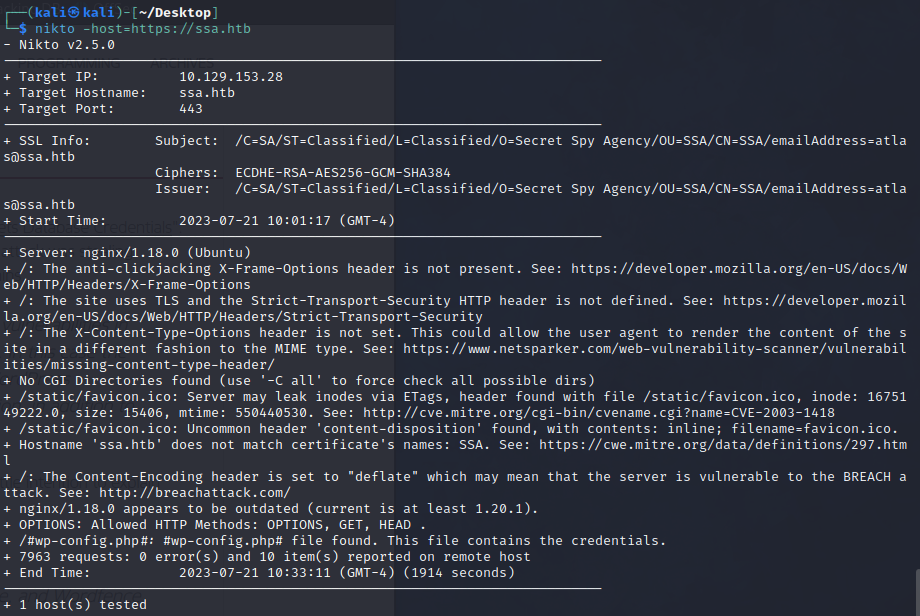Screen dimensions: 920x616
Task: Click the ECDHE-RSA-AES256-GCM-SHA384 cipher text
Action: (343, 173)
